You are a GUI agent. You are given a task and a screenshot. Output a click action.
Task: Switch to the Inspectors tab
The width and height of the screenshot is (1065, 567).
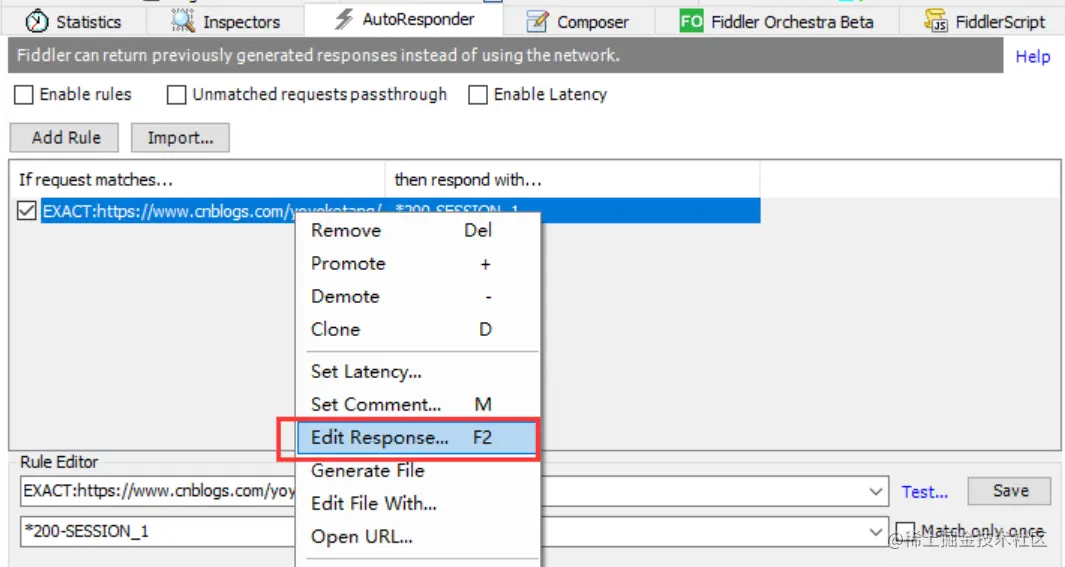(225, 22)
